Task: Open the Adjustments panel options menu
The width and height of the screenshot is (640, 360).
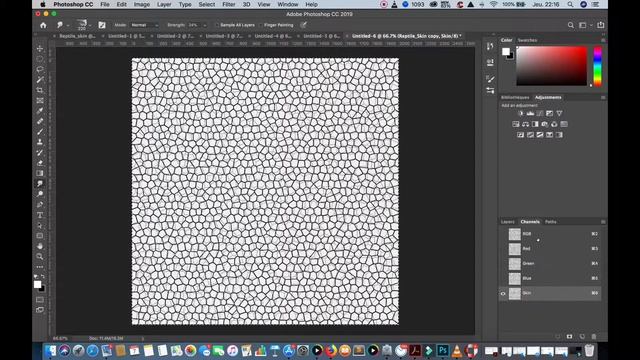Action: [603, 98]
